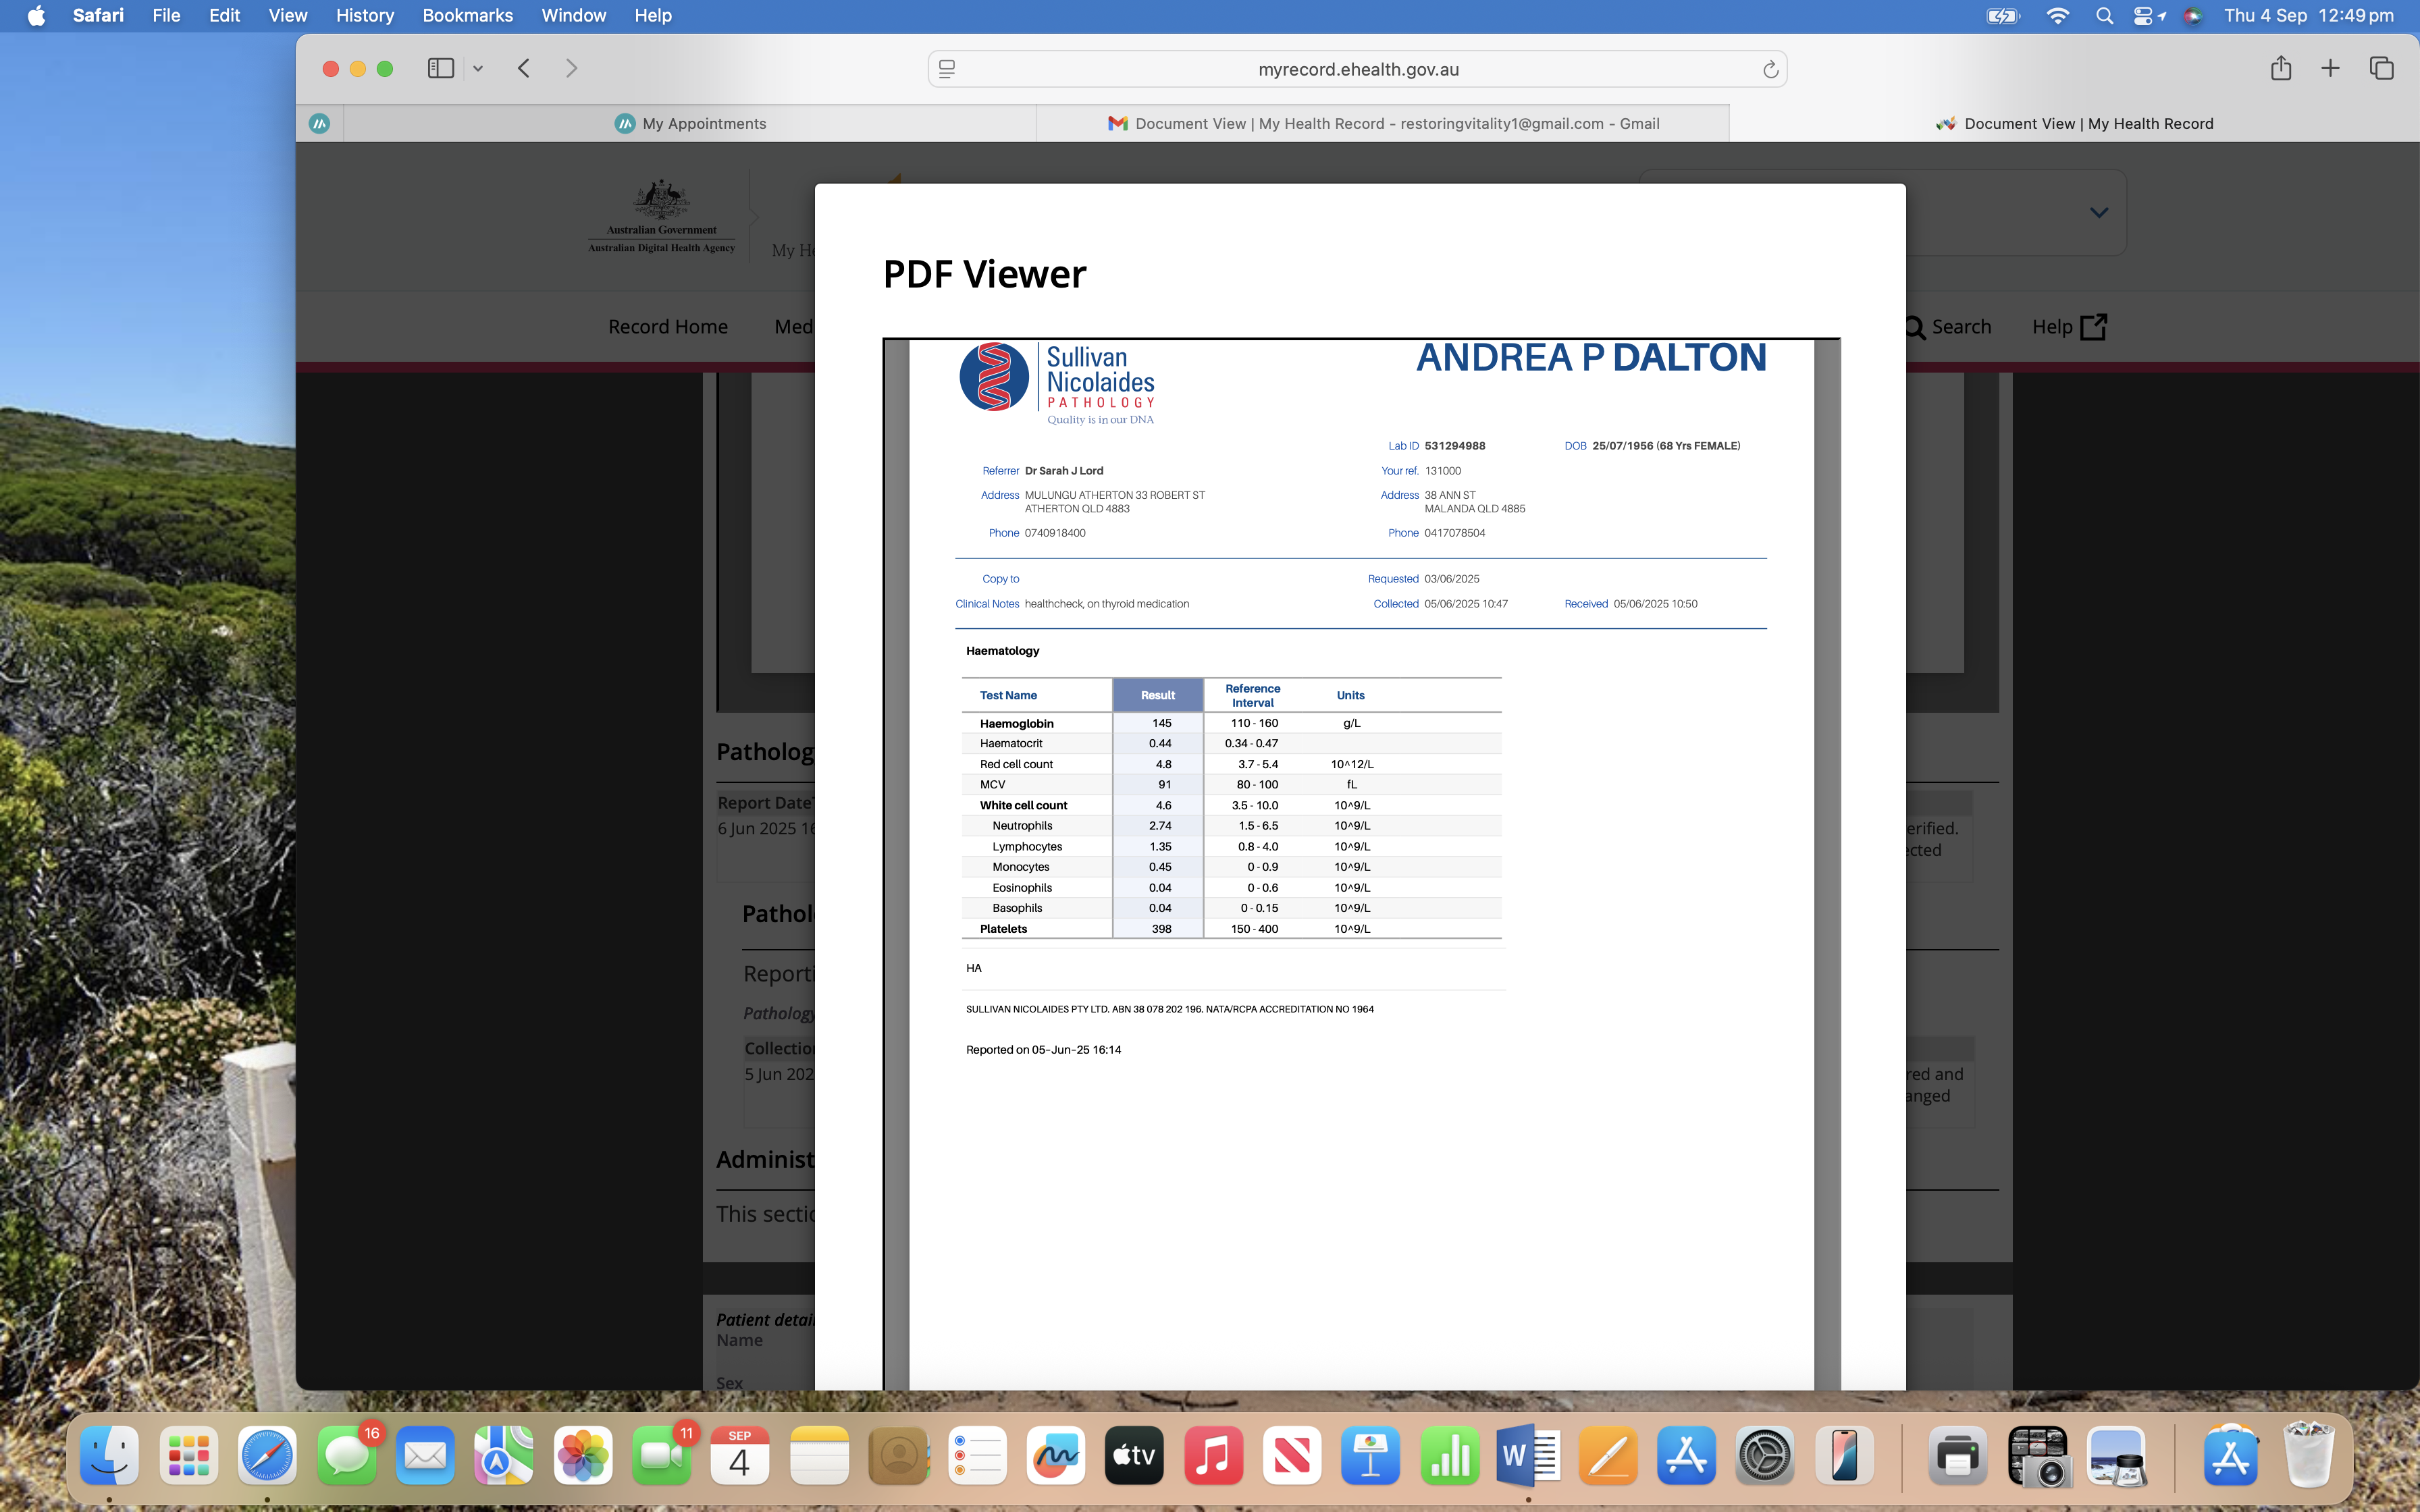Reload page using refresh icon

click(1769, 69)
